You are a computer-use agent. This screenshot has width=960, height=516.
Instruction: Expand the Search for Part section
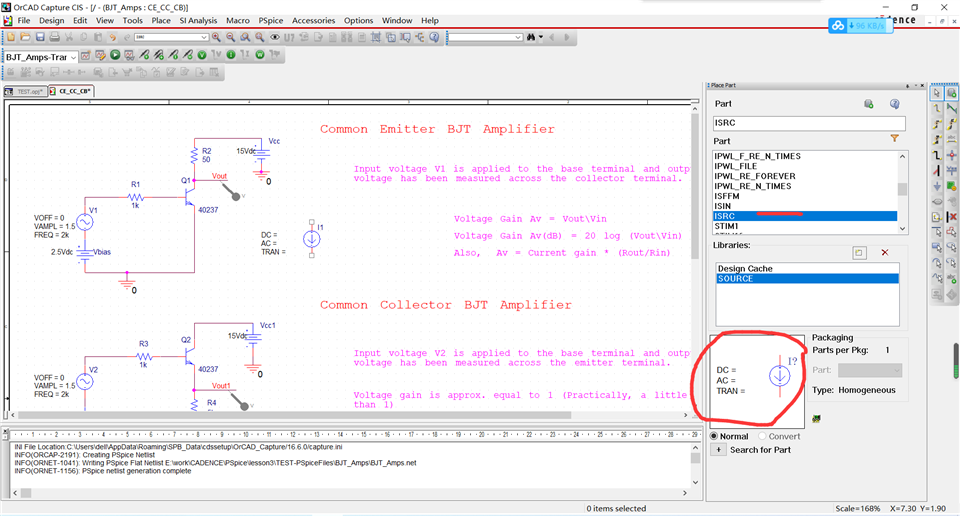click(x=718, y=450)
